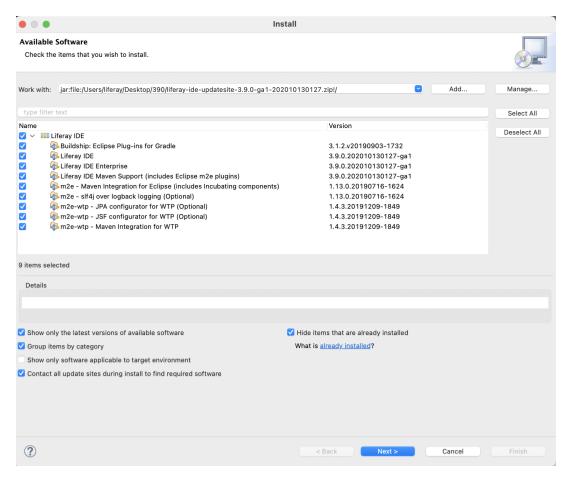The image size is (574, 477).
Task: Click the Add... button
Action: (x=458, y=89)
